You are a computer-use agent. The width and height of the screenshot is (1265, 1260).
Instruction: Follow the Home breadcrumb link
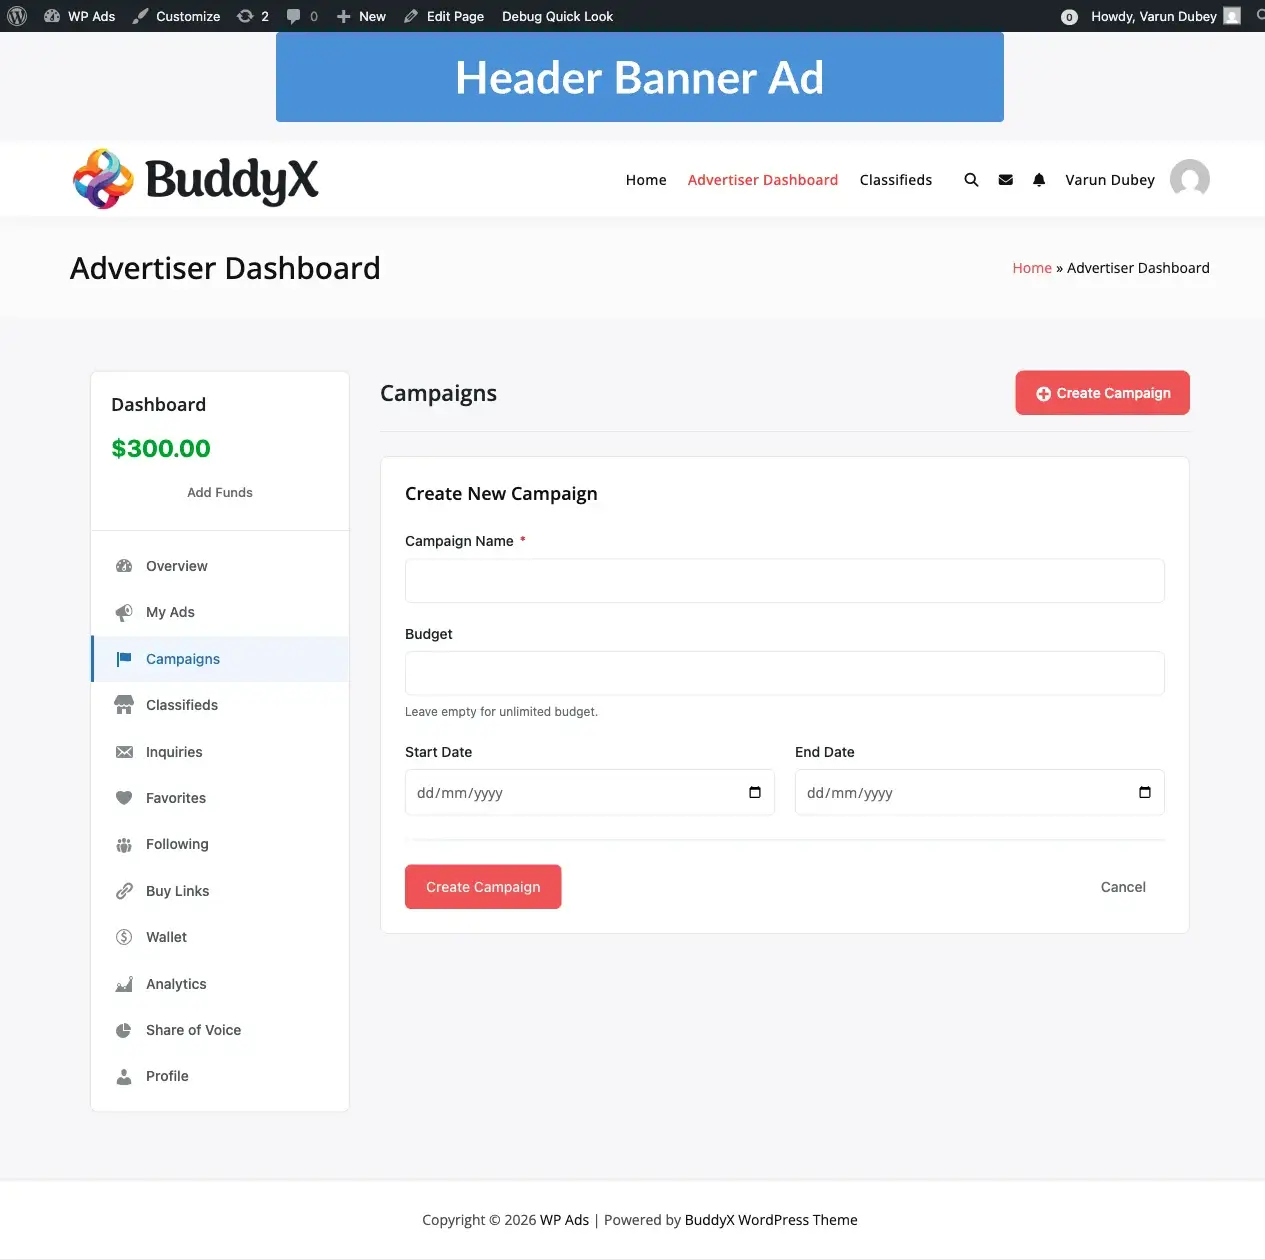[x=1032, y=268]
